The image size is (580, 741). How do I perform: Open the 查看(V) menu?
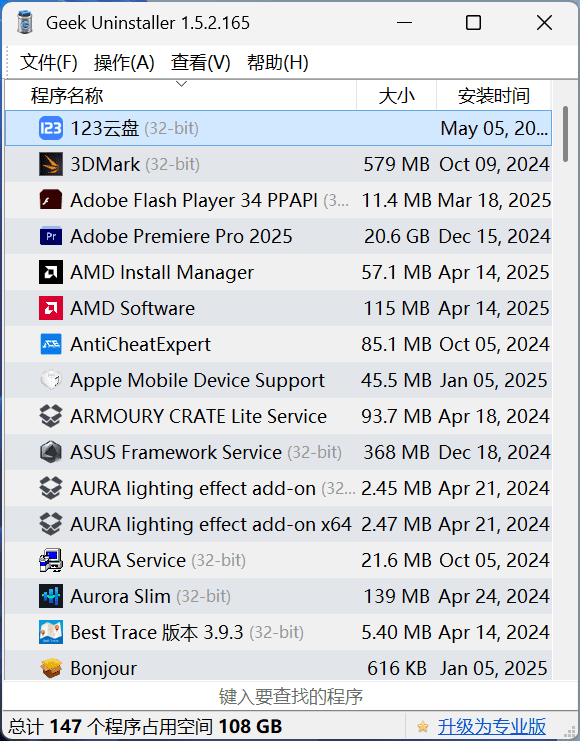click(x=200, y=62)
